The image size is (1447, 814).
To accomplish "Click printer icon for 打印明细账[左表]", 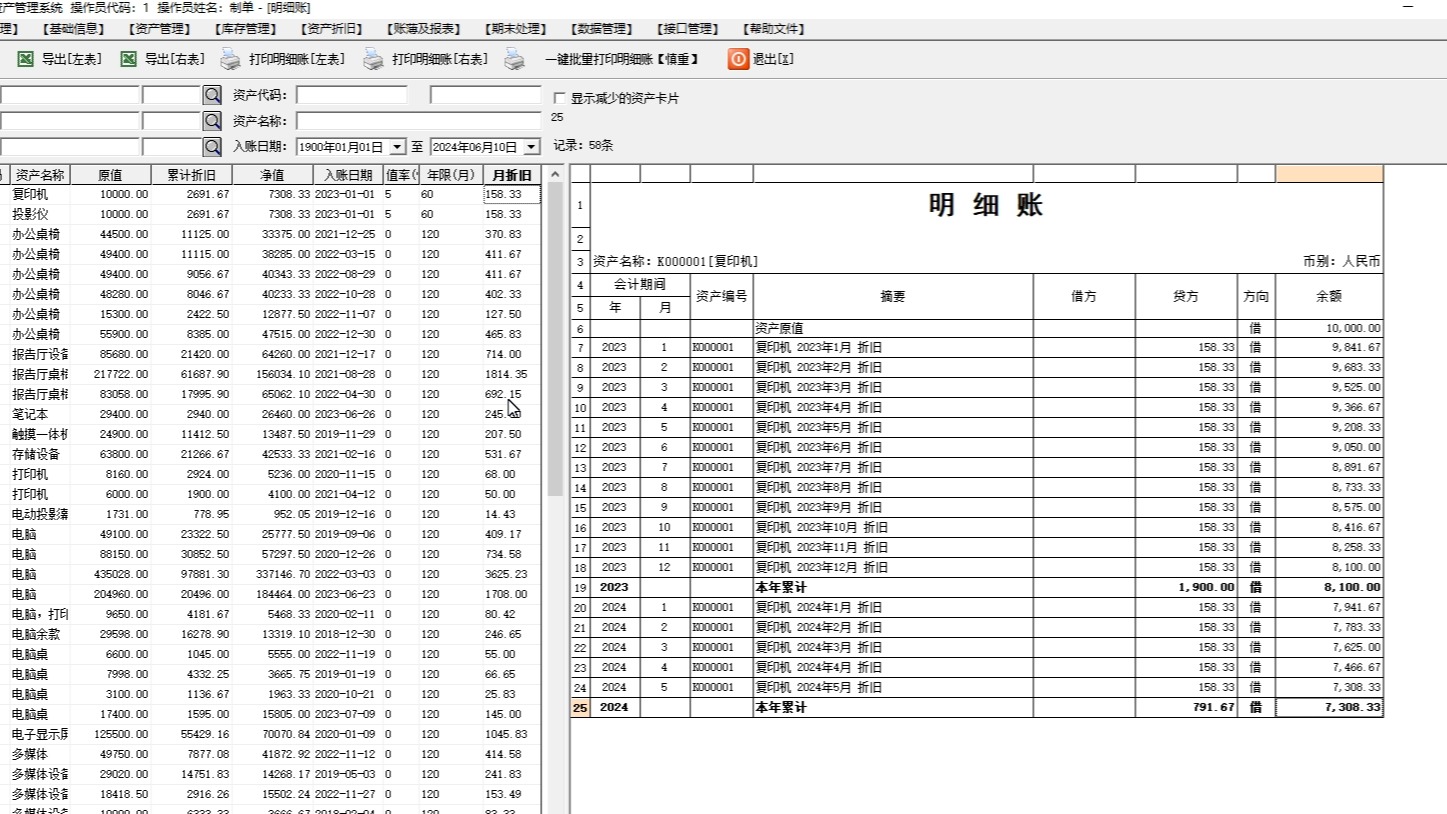I will [231, 60].
